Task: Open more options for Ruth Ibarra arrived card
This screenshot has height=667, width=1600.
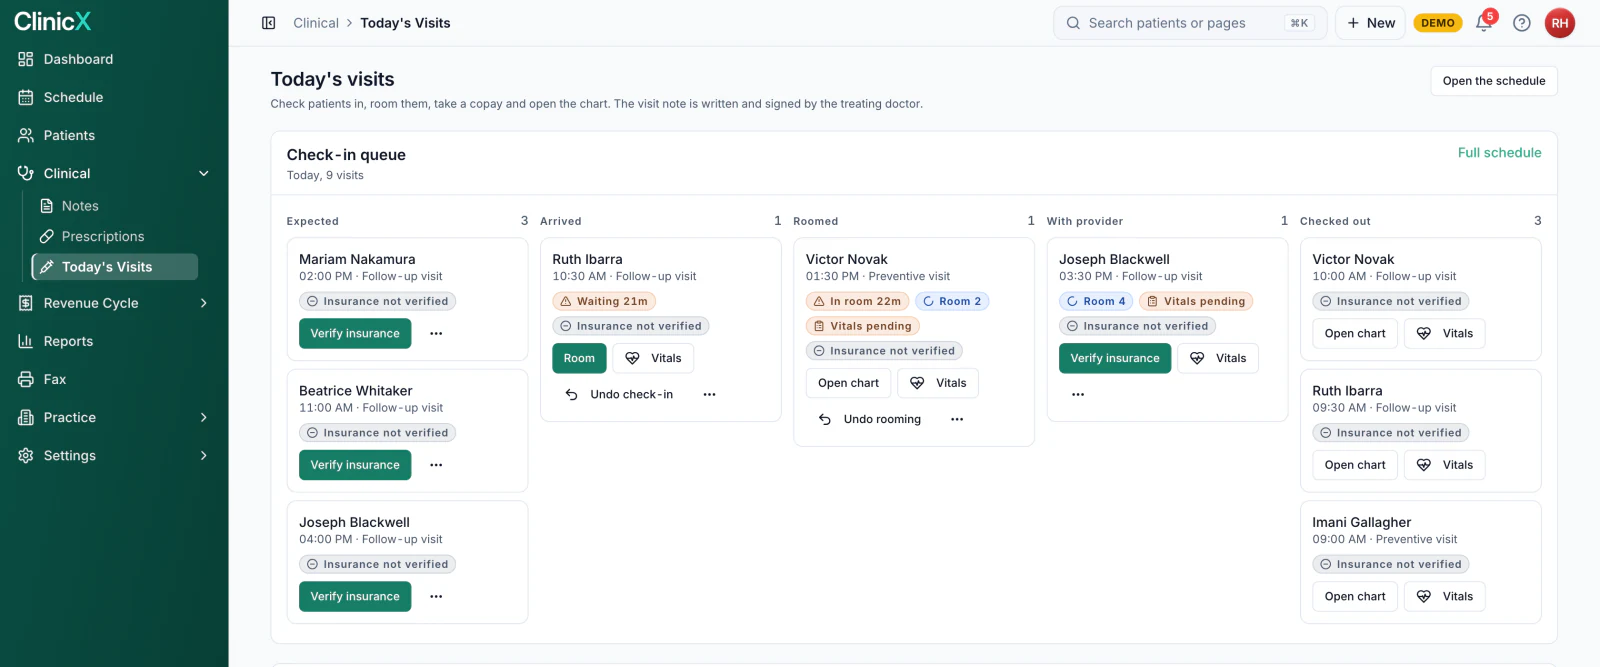Action: coord(710,395)
